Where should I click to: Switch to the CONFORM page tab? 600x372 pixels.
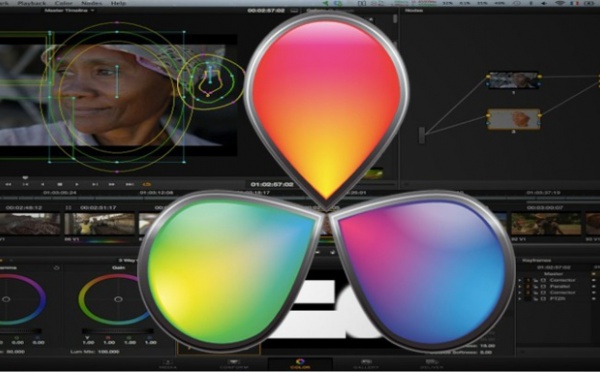click(234, 364)
